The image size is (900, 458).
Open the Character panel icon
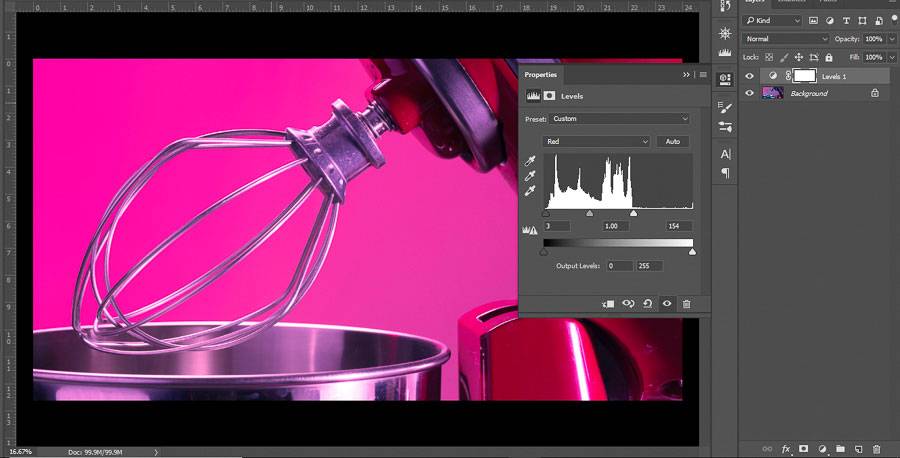pyautogui.click(x=725, y=154)
